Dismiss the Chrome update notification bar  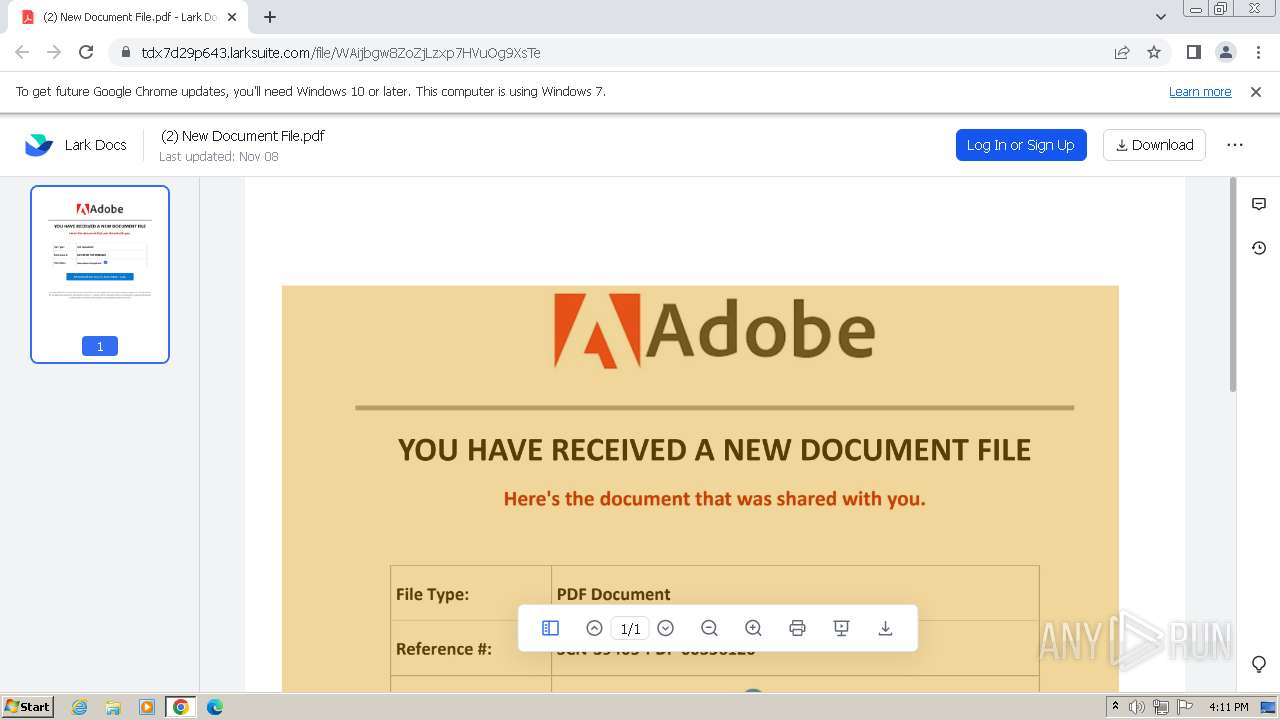click(x=1256, y=92)
